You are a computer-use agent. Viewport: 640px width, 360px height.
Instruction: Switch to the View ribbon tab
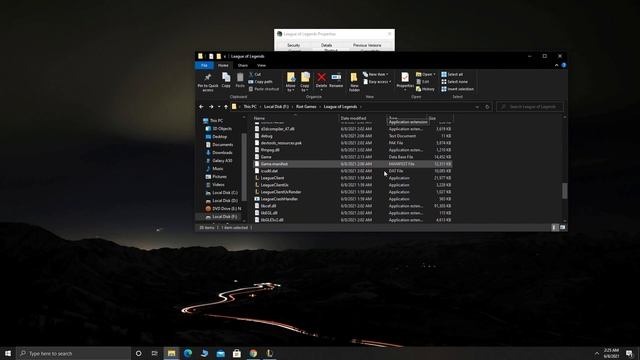261,65
